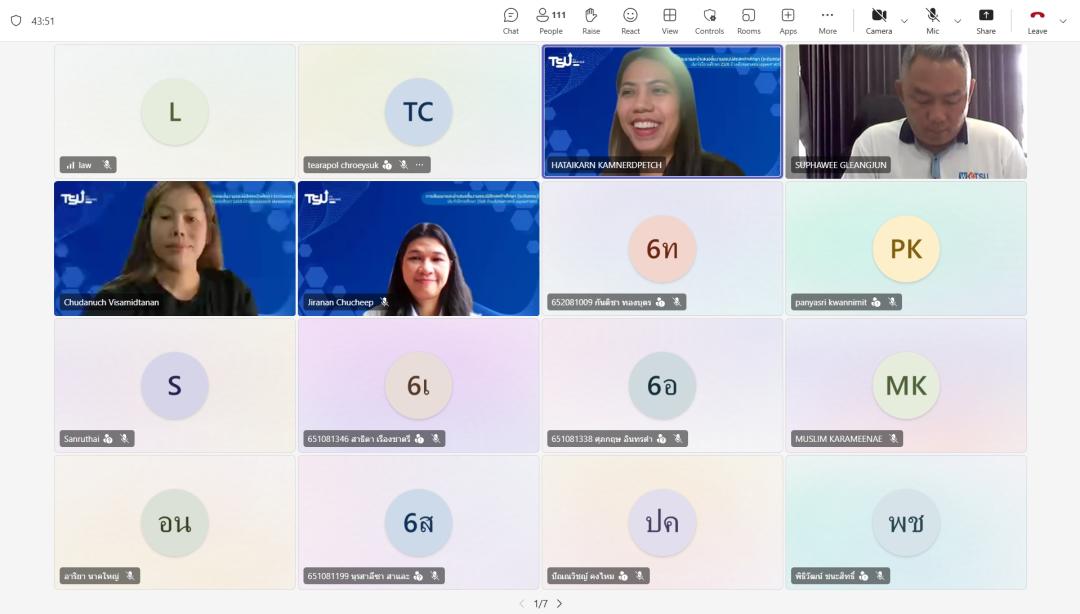Image resolution: width=1080 pixels, height=614 pixels.
Task: Click the meeting security shield icon
Action: 16,21
